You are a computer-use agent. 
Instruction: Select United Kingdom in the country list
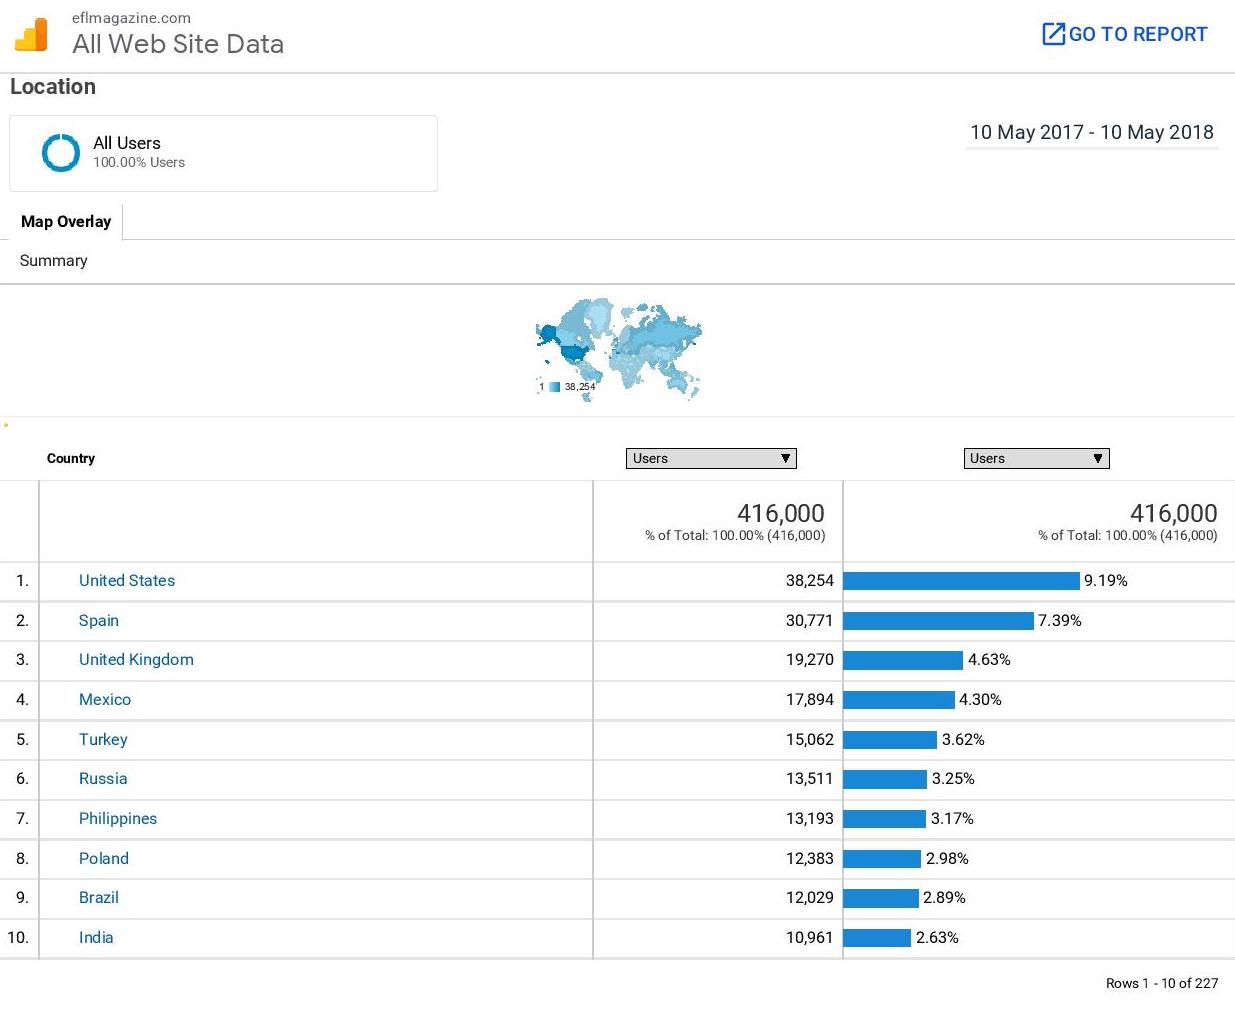coord(136,659)
